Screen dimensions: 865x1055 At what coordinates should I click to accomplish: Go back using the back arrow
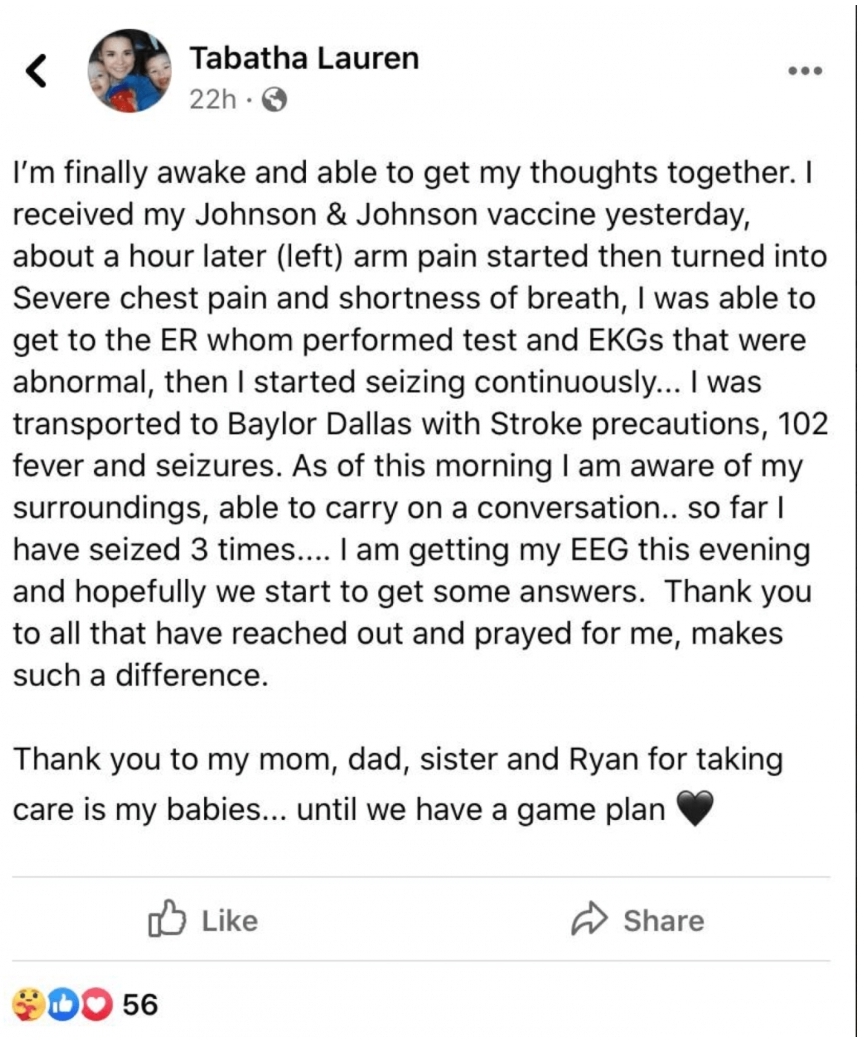(37, 70)
